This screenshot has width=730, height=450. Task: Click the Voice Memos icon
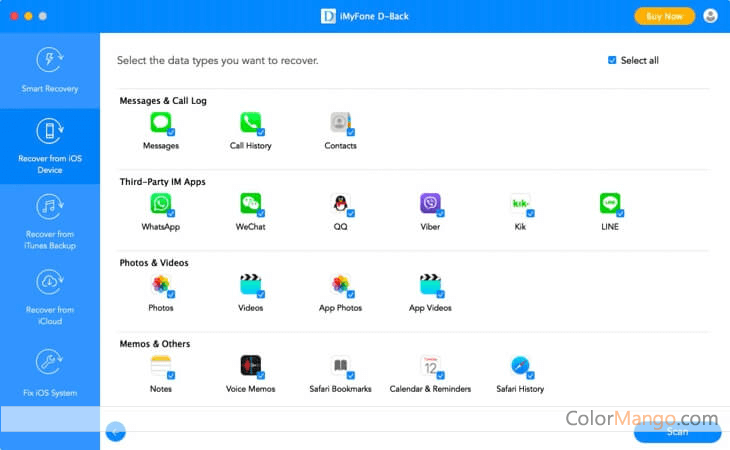(250, 365)
